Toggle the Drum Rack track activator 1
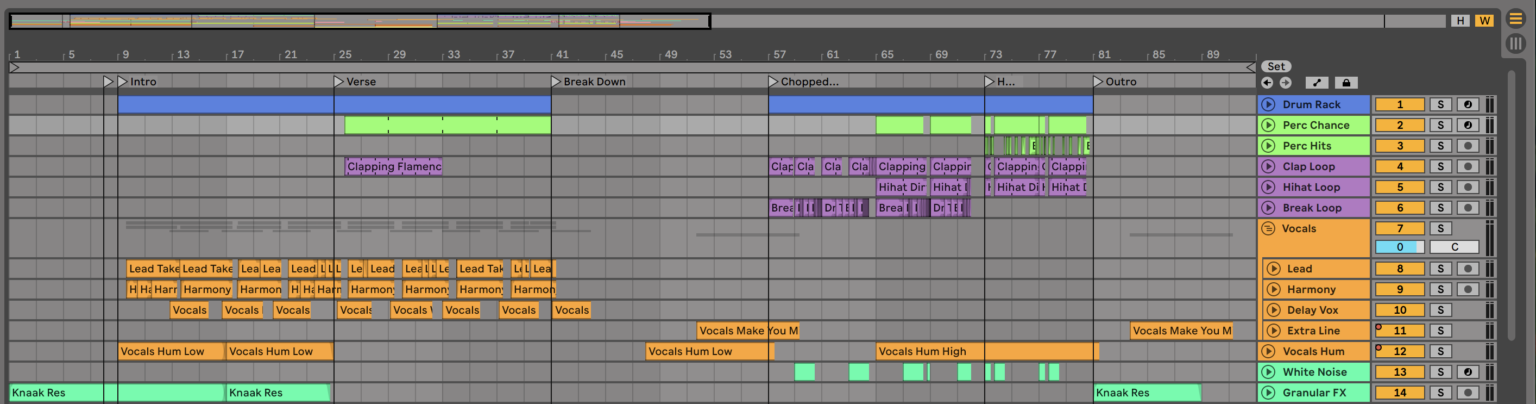The height and width of the screenshot is (404, 1536). pos(1400,105)
